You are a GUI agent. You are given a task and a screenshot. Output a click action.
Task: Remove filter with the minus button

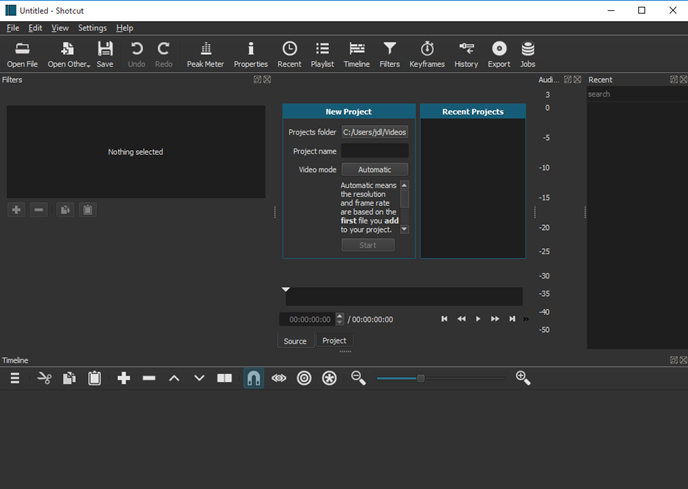tap(39, 210)
